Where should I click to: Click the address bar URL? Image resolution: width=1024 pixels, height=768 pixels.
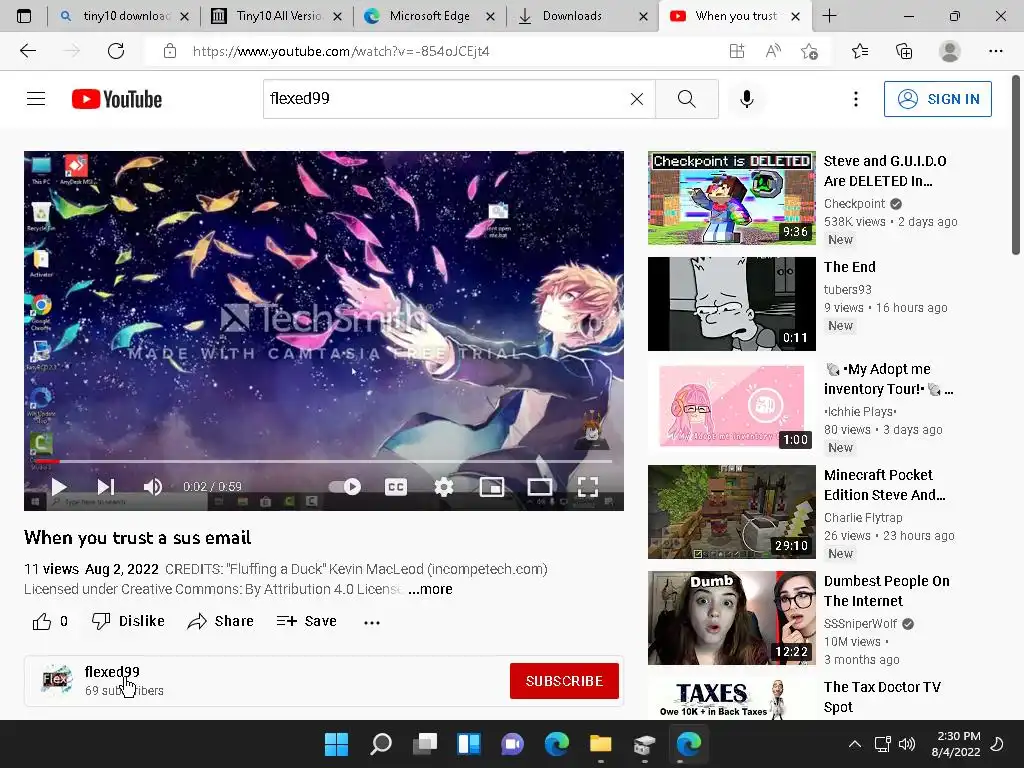[x=341, y=51]
